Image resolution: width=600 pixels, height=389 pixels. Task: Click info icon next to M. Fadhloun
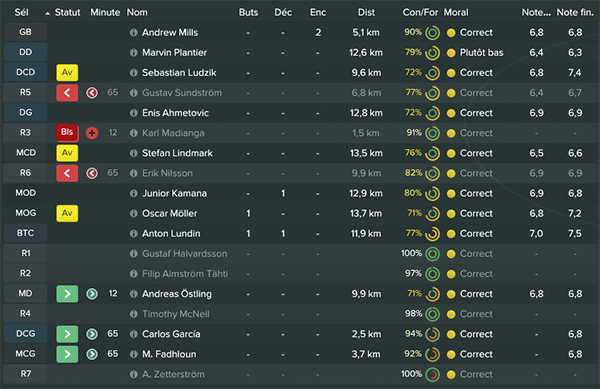[x=134, y=354]
